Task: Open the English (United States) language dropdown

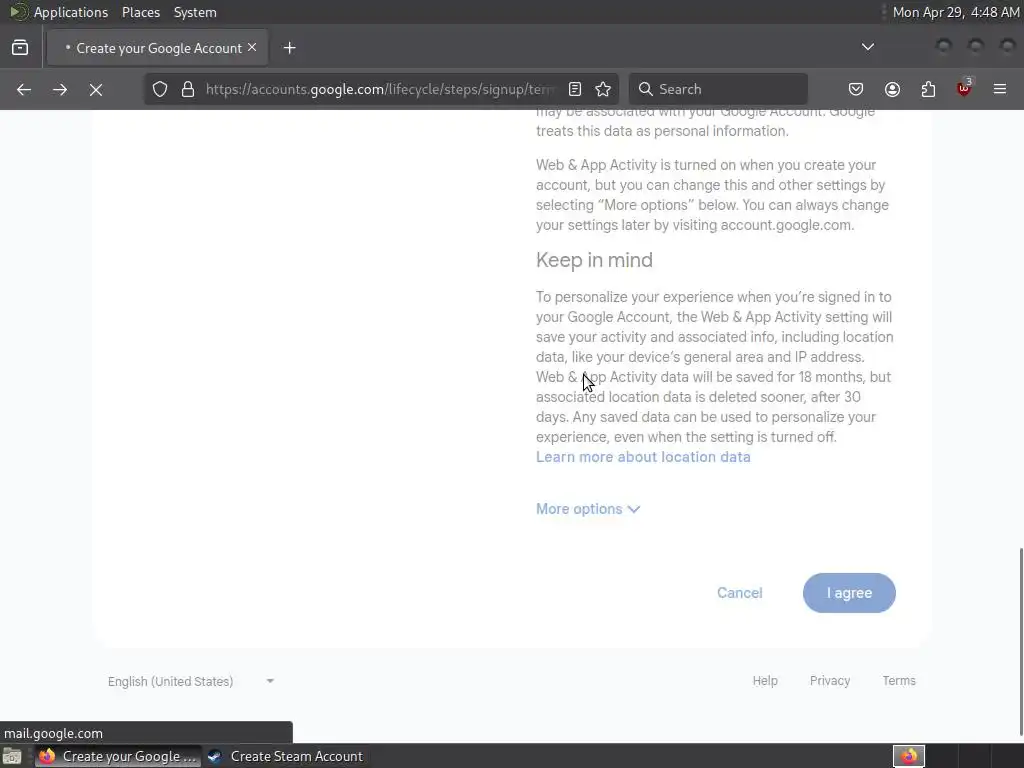Action: 191,681
